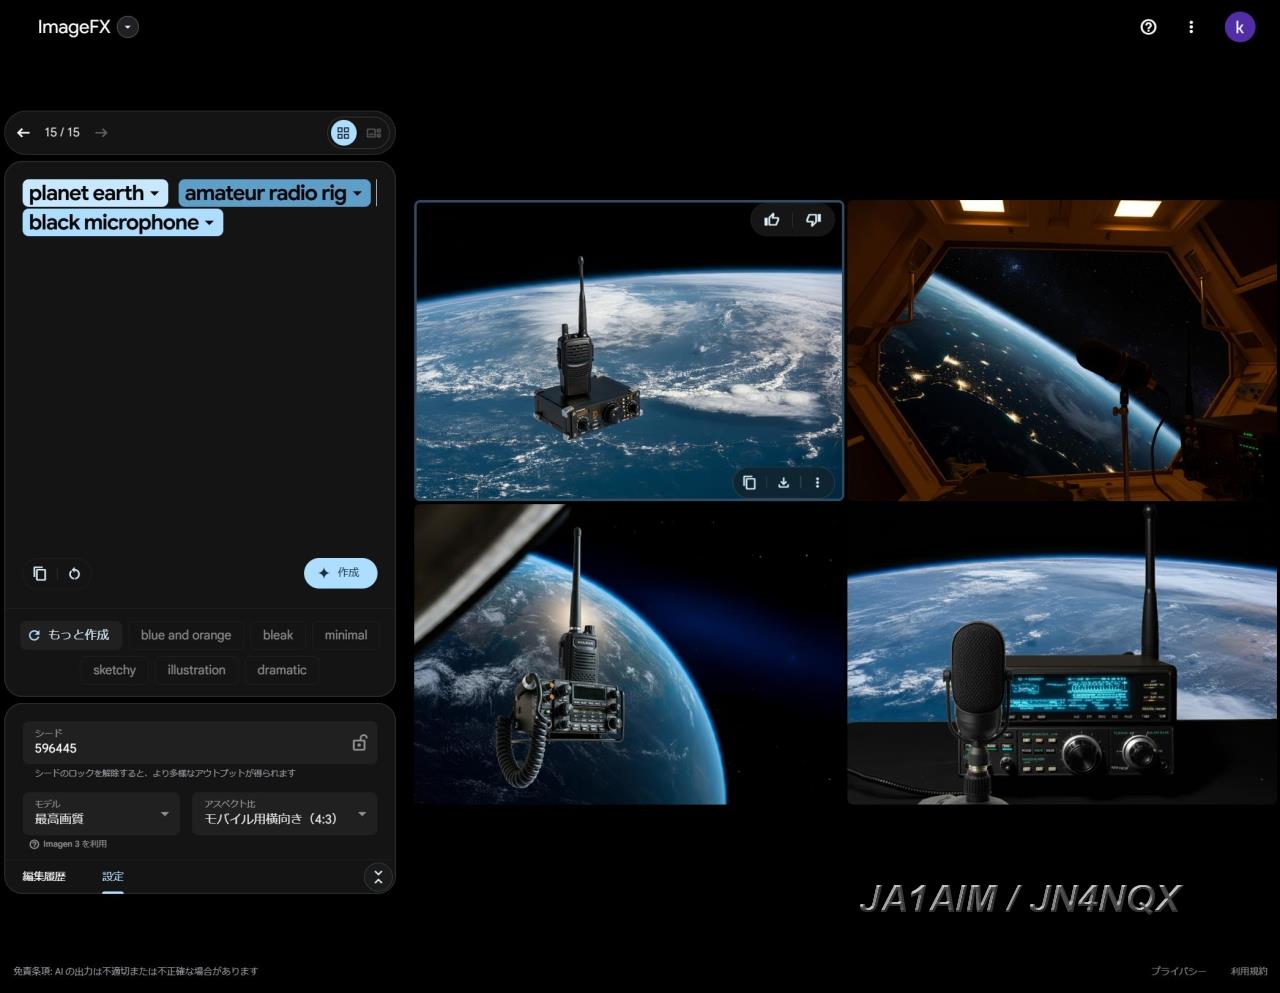This screenshot has height=993, width=1280.
Task: Expand the 'planet earth' chip dropdown
Action: (154, 194)
